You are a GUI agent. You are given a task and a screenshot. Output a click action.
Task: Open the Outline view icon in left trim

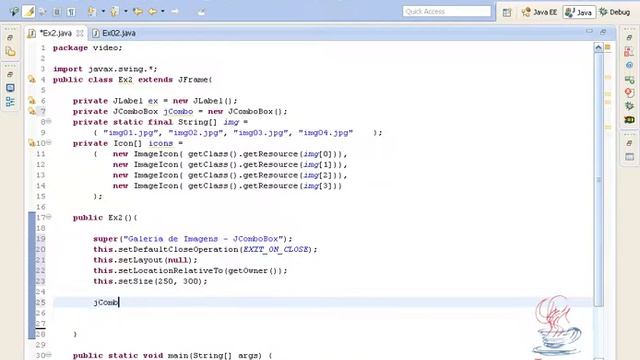(11, 101)
